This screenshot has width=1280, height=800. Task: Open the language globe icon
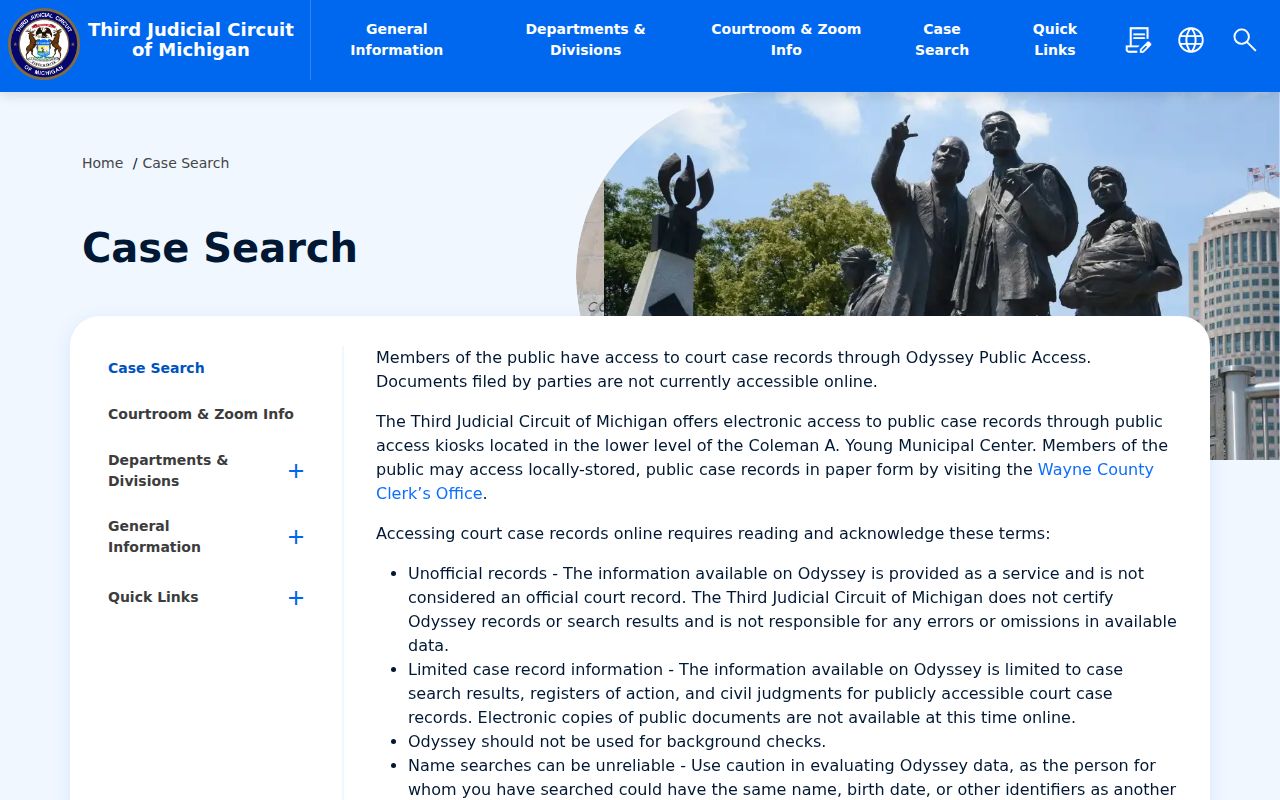pyautogui.click(x=1191, y=40)
